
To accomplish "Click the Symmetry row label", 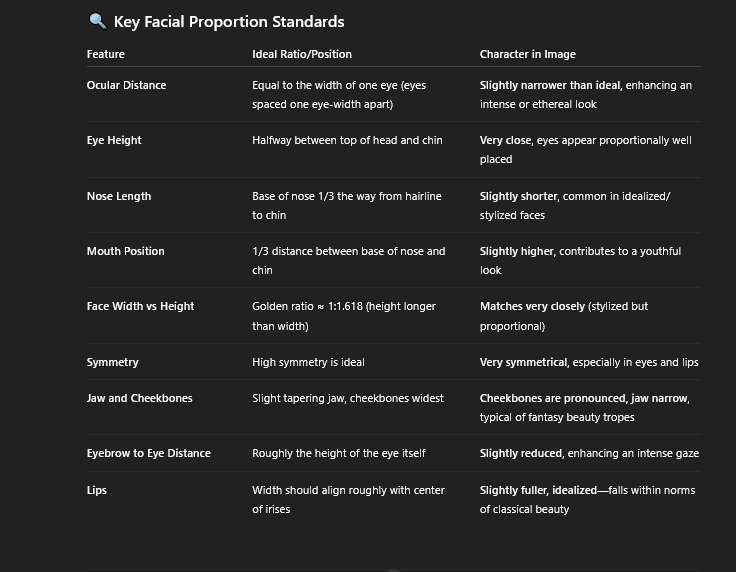I will coord(113,362).
